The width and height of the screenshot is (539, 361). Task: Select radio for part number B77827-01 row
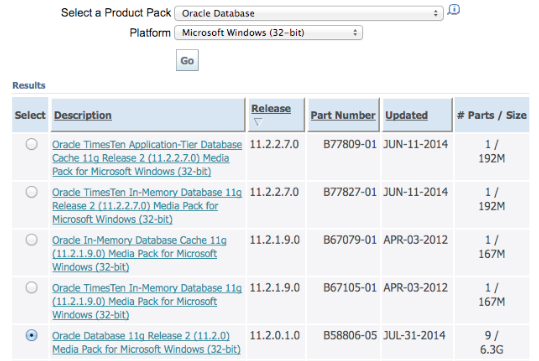coord(32,192)
